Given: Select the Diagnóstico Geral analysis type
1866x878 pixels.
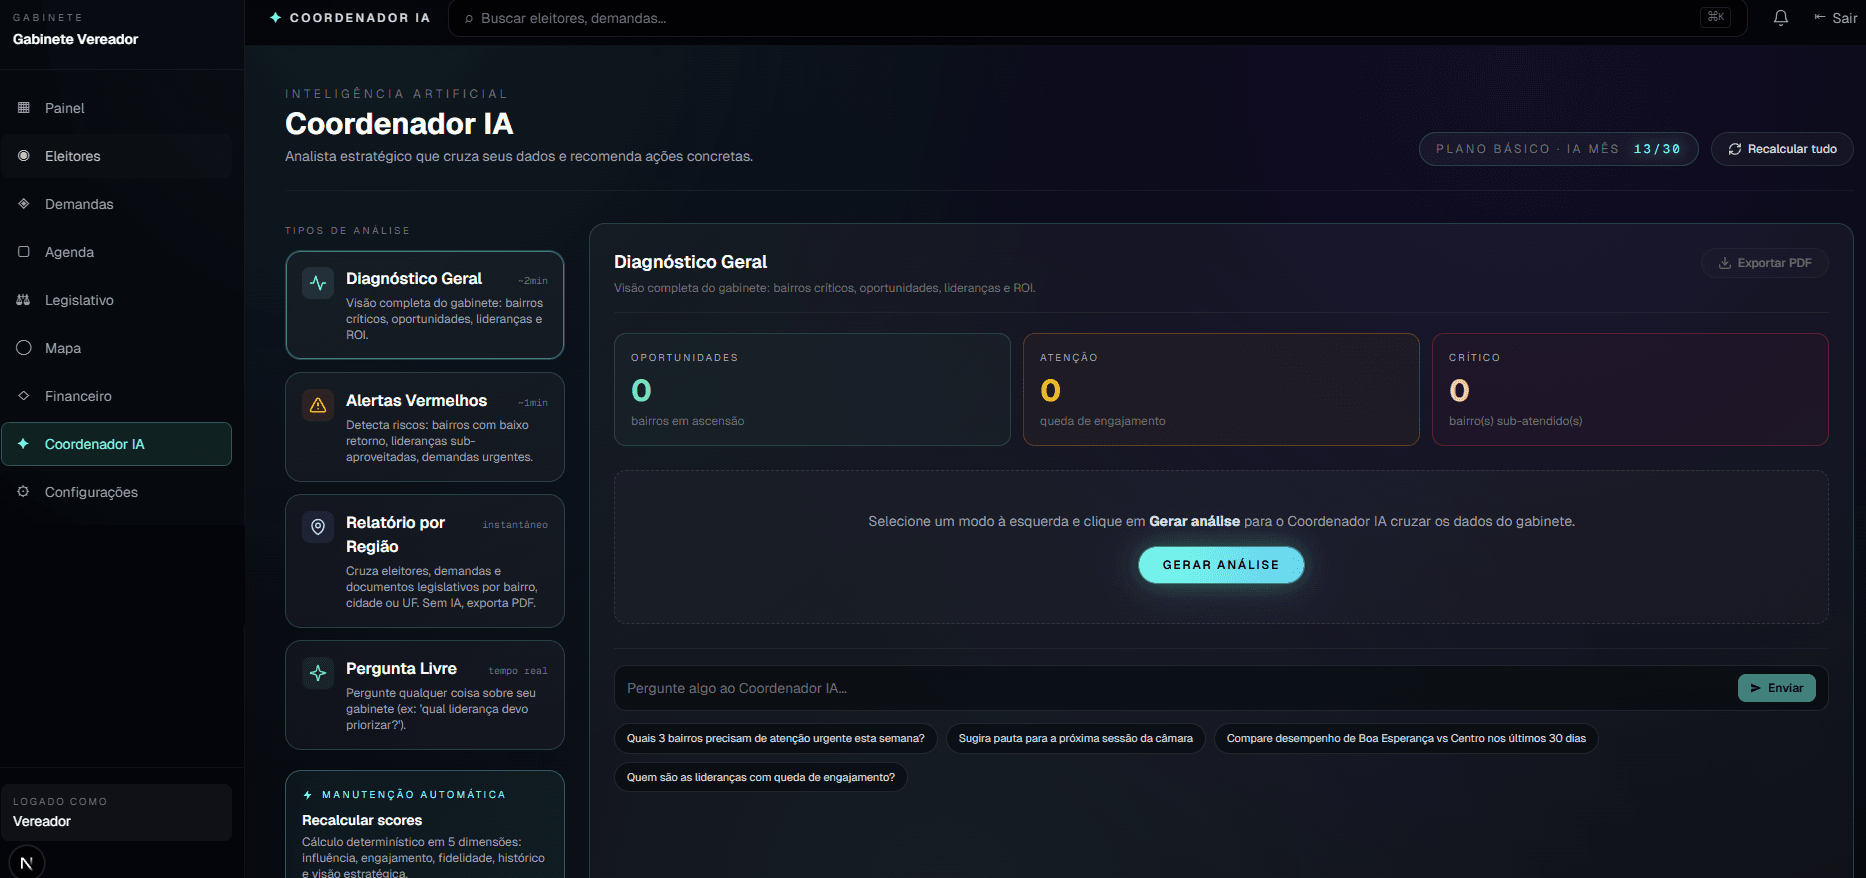Looking at the screenshot, I should 425,305.
